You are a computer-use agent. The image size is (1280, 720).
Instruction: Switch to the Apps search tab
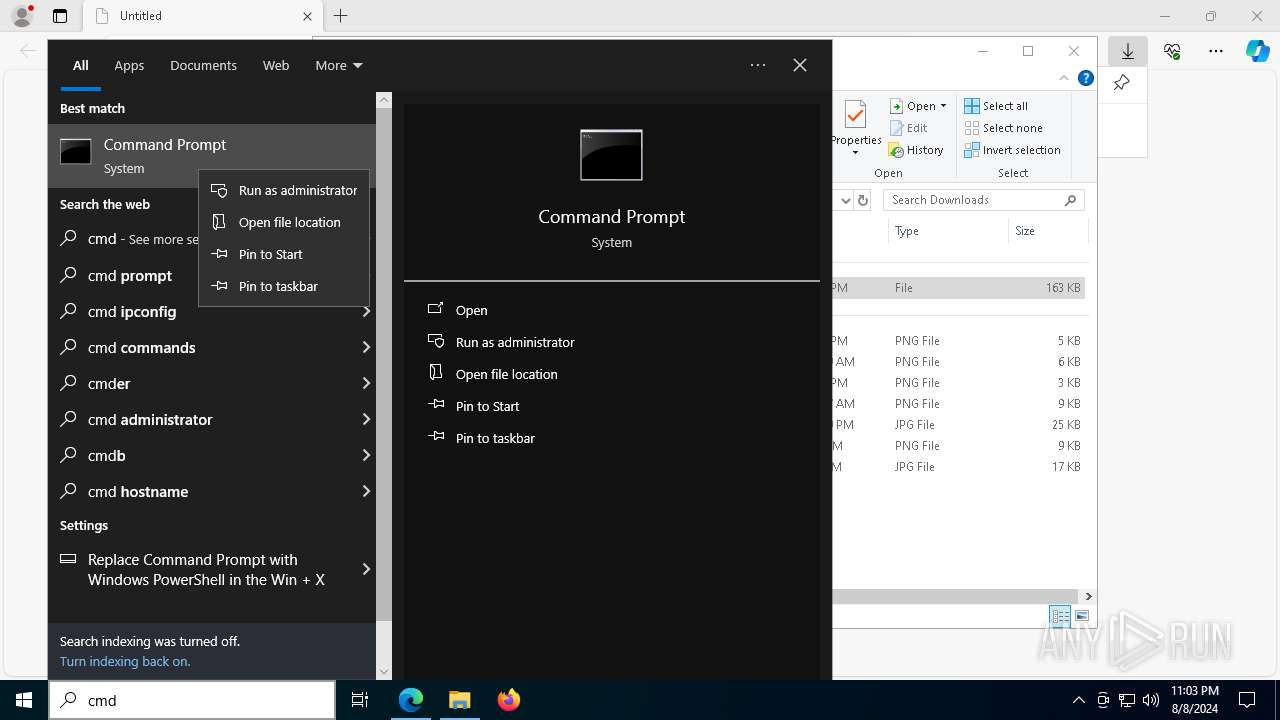point(129,65)
